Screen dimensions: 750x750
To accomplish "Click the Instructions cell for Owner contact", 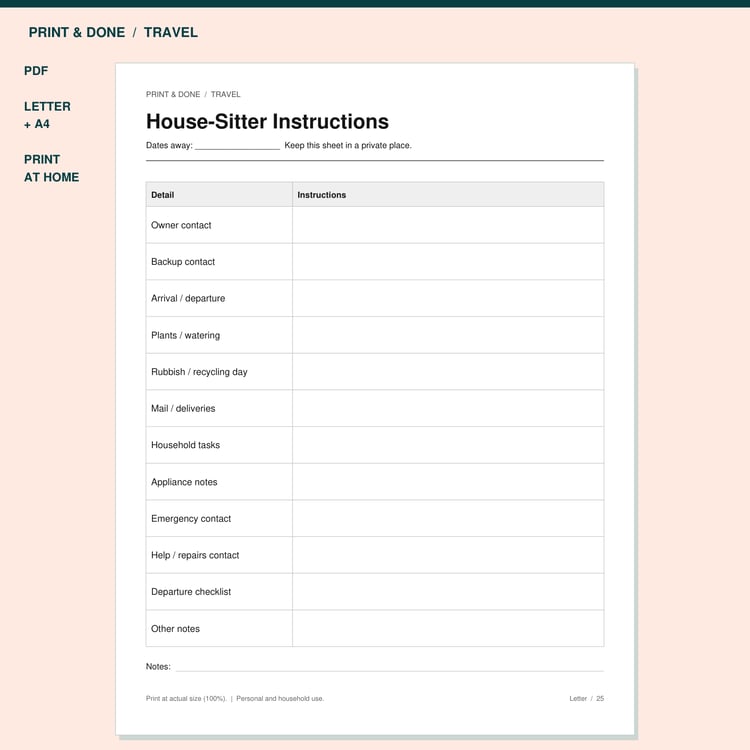I will coord(448,225).
